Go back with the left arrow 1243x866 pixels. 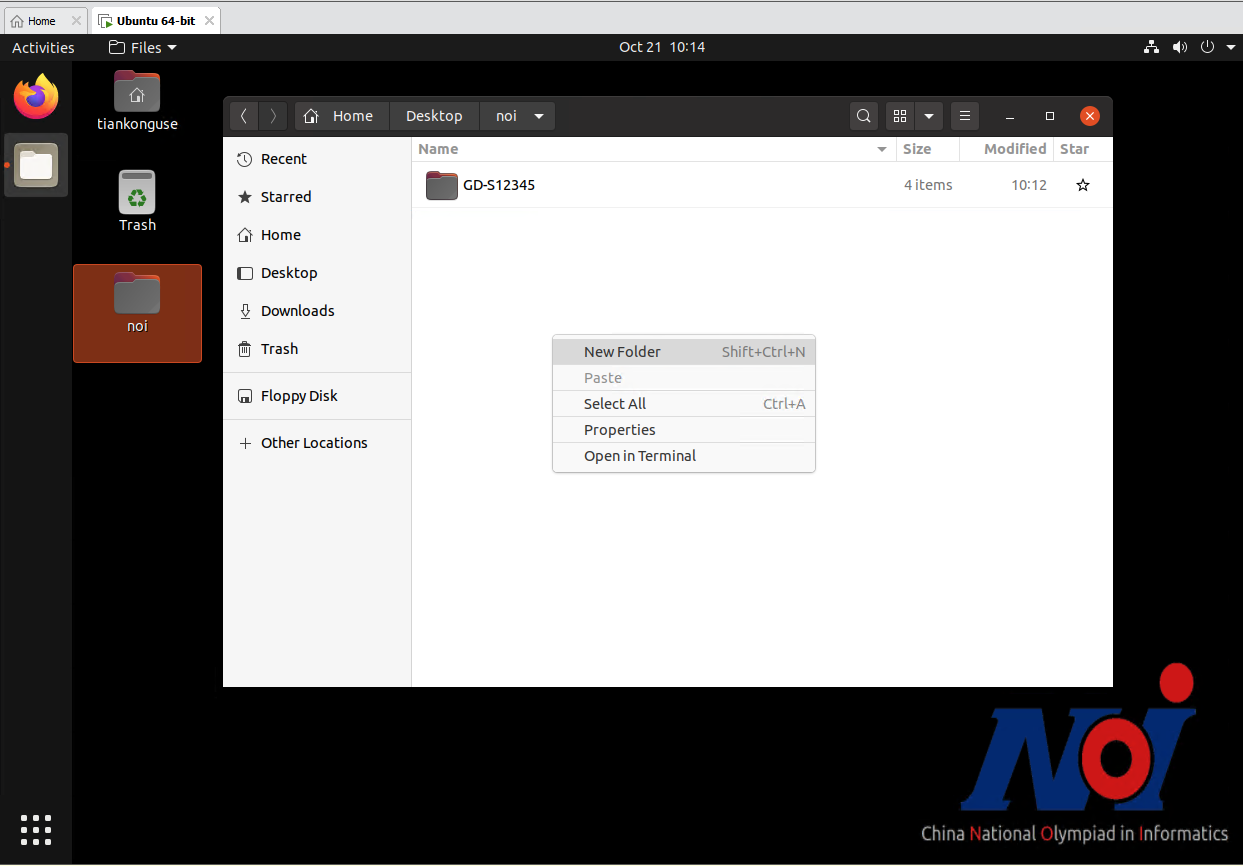click(244, 116)
